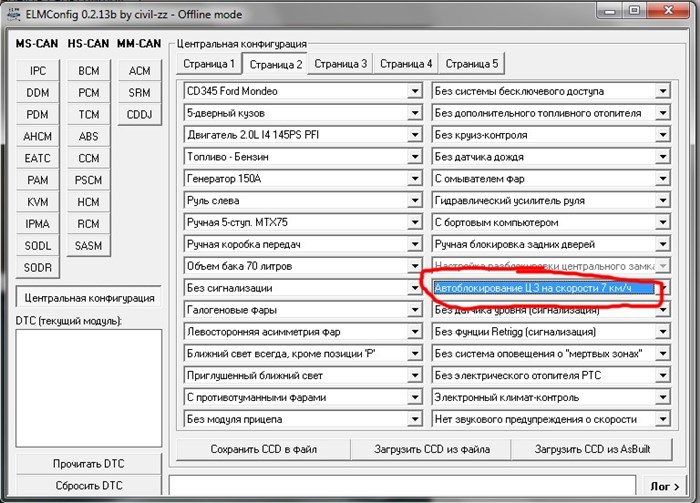
Task: Switch to Страница 1 tab
Action: tap(208, 64)
